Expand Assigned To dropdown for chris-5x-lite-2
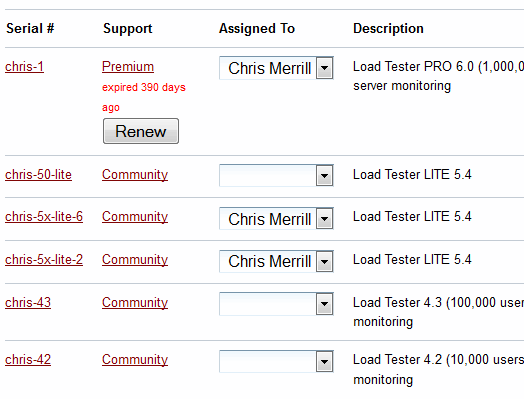Image resolution: width=524 pixels, height=399 pixels. click(276, 261)
